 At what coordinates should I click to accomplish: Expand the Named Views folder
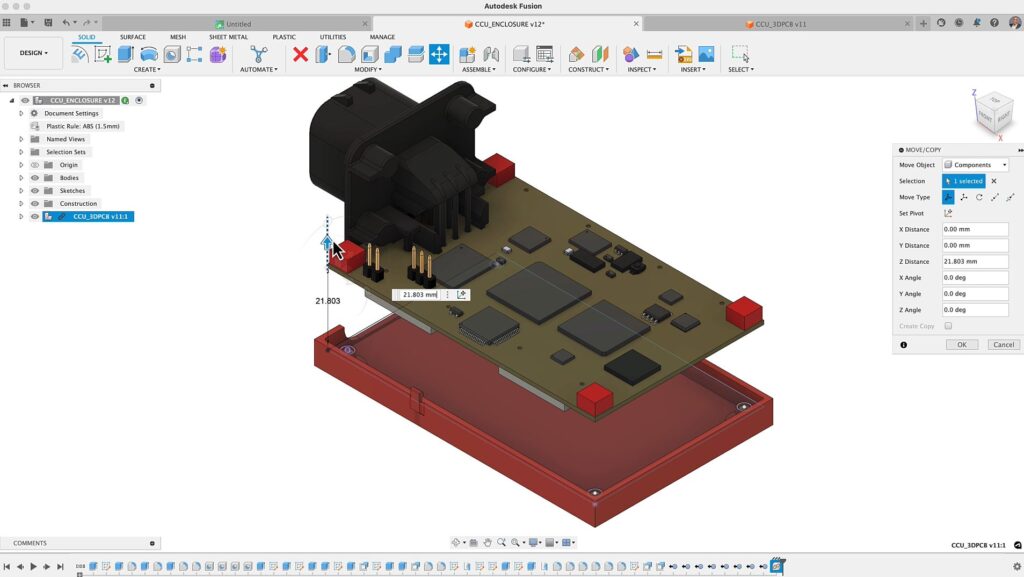pyautogui.click(x=20, y=139)
